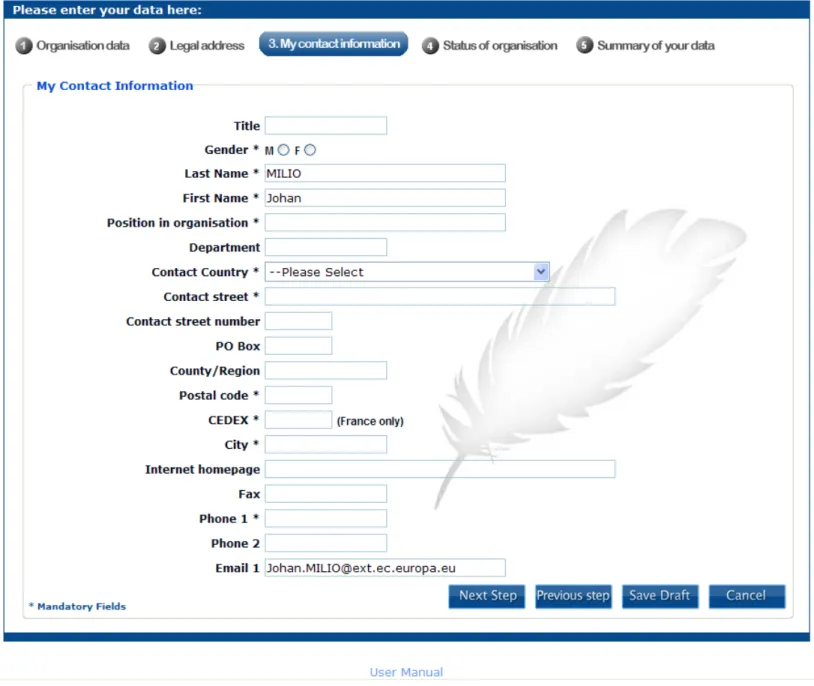Click step 4 circle icon for Status of organisation
This screenshot has width=814, height=686.
[430, 46]
